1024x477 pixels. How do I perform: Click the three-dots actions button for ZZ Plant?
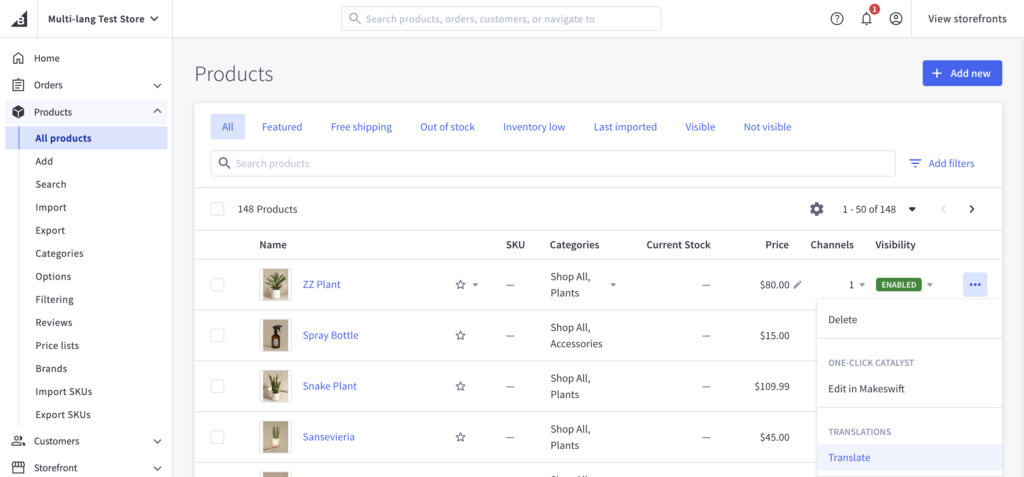[x=975, y=285]
